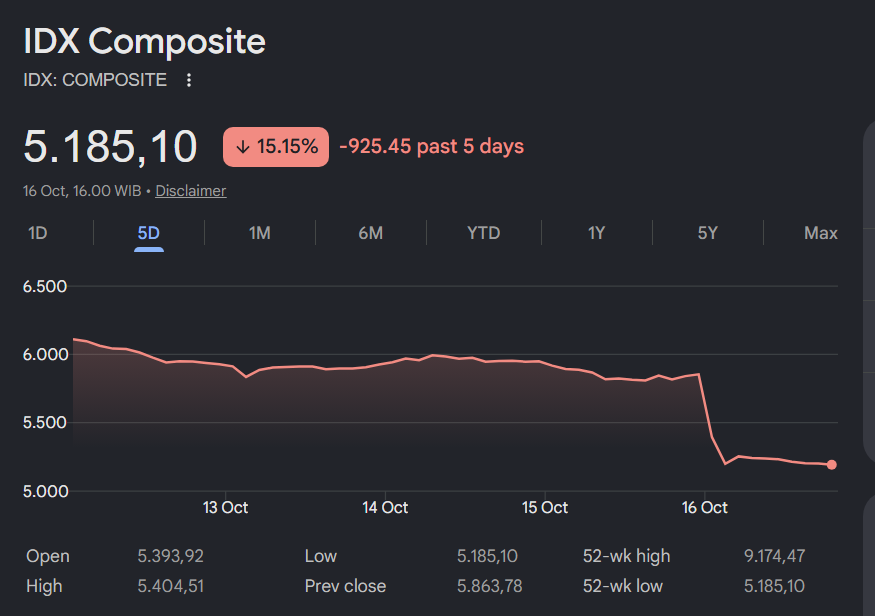Show the 1Y chart range
Image resolution: width=875 pixels, height=616 pixels.
click(x=597, y=233)
